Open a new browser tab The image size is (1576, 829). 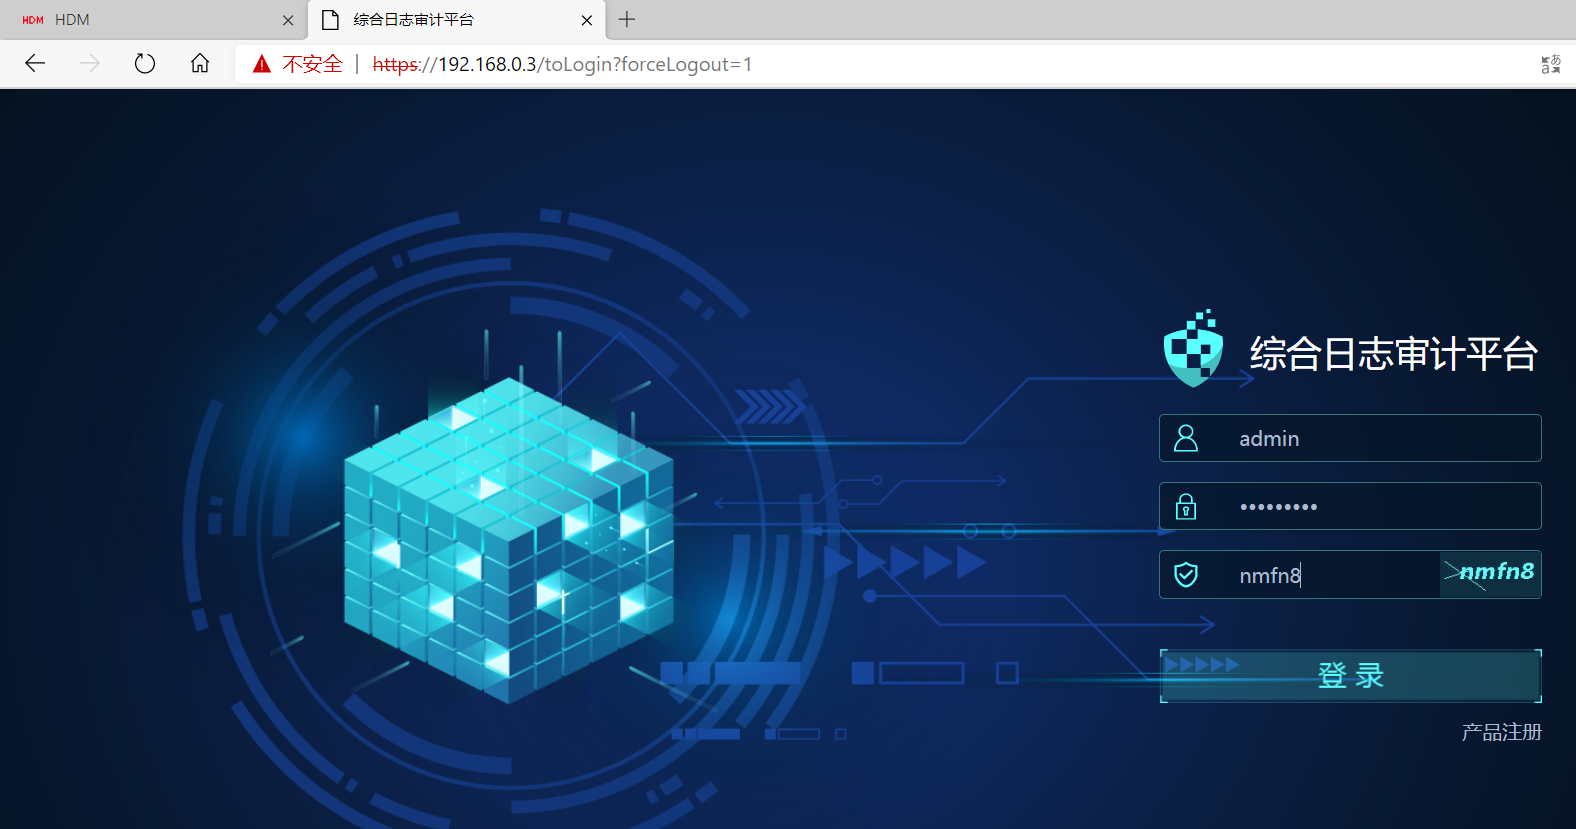[627, 19]
